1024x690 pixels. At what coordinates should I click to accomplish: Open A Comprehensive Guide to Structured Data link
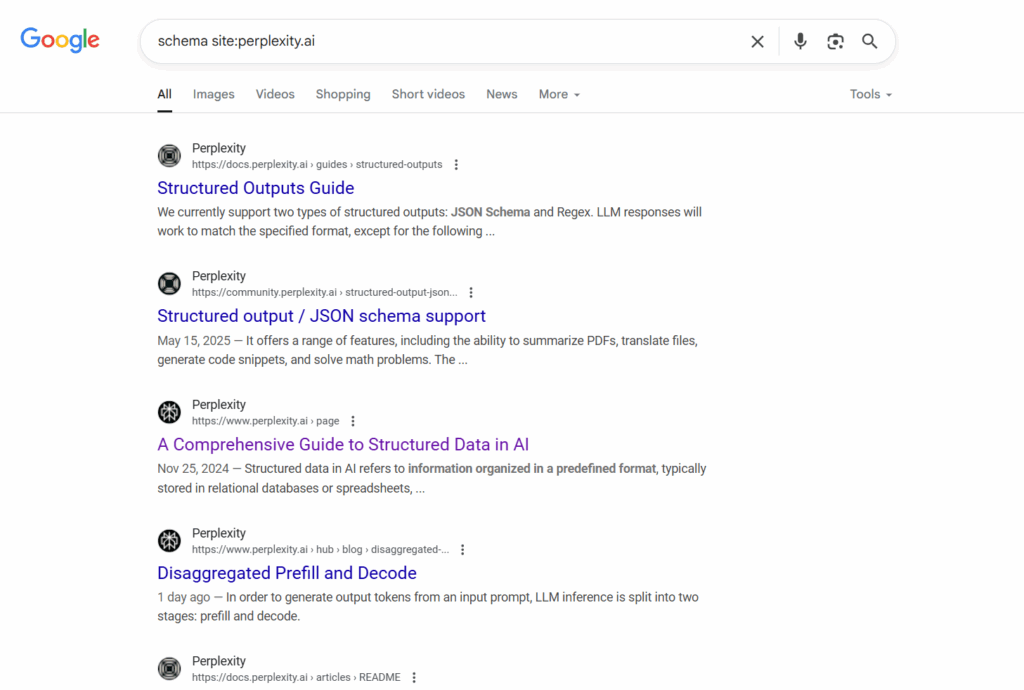(343, 445)
